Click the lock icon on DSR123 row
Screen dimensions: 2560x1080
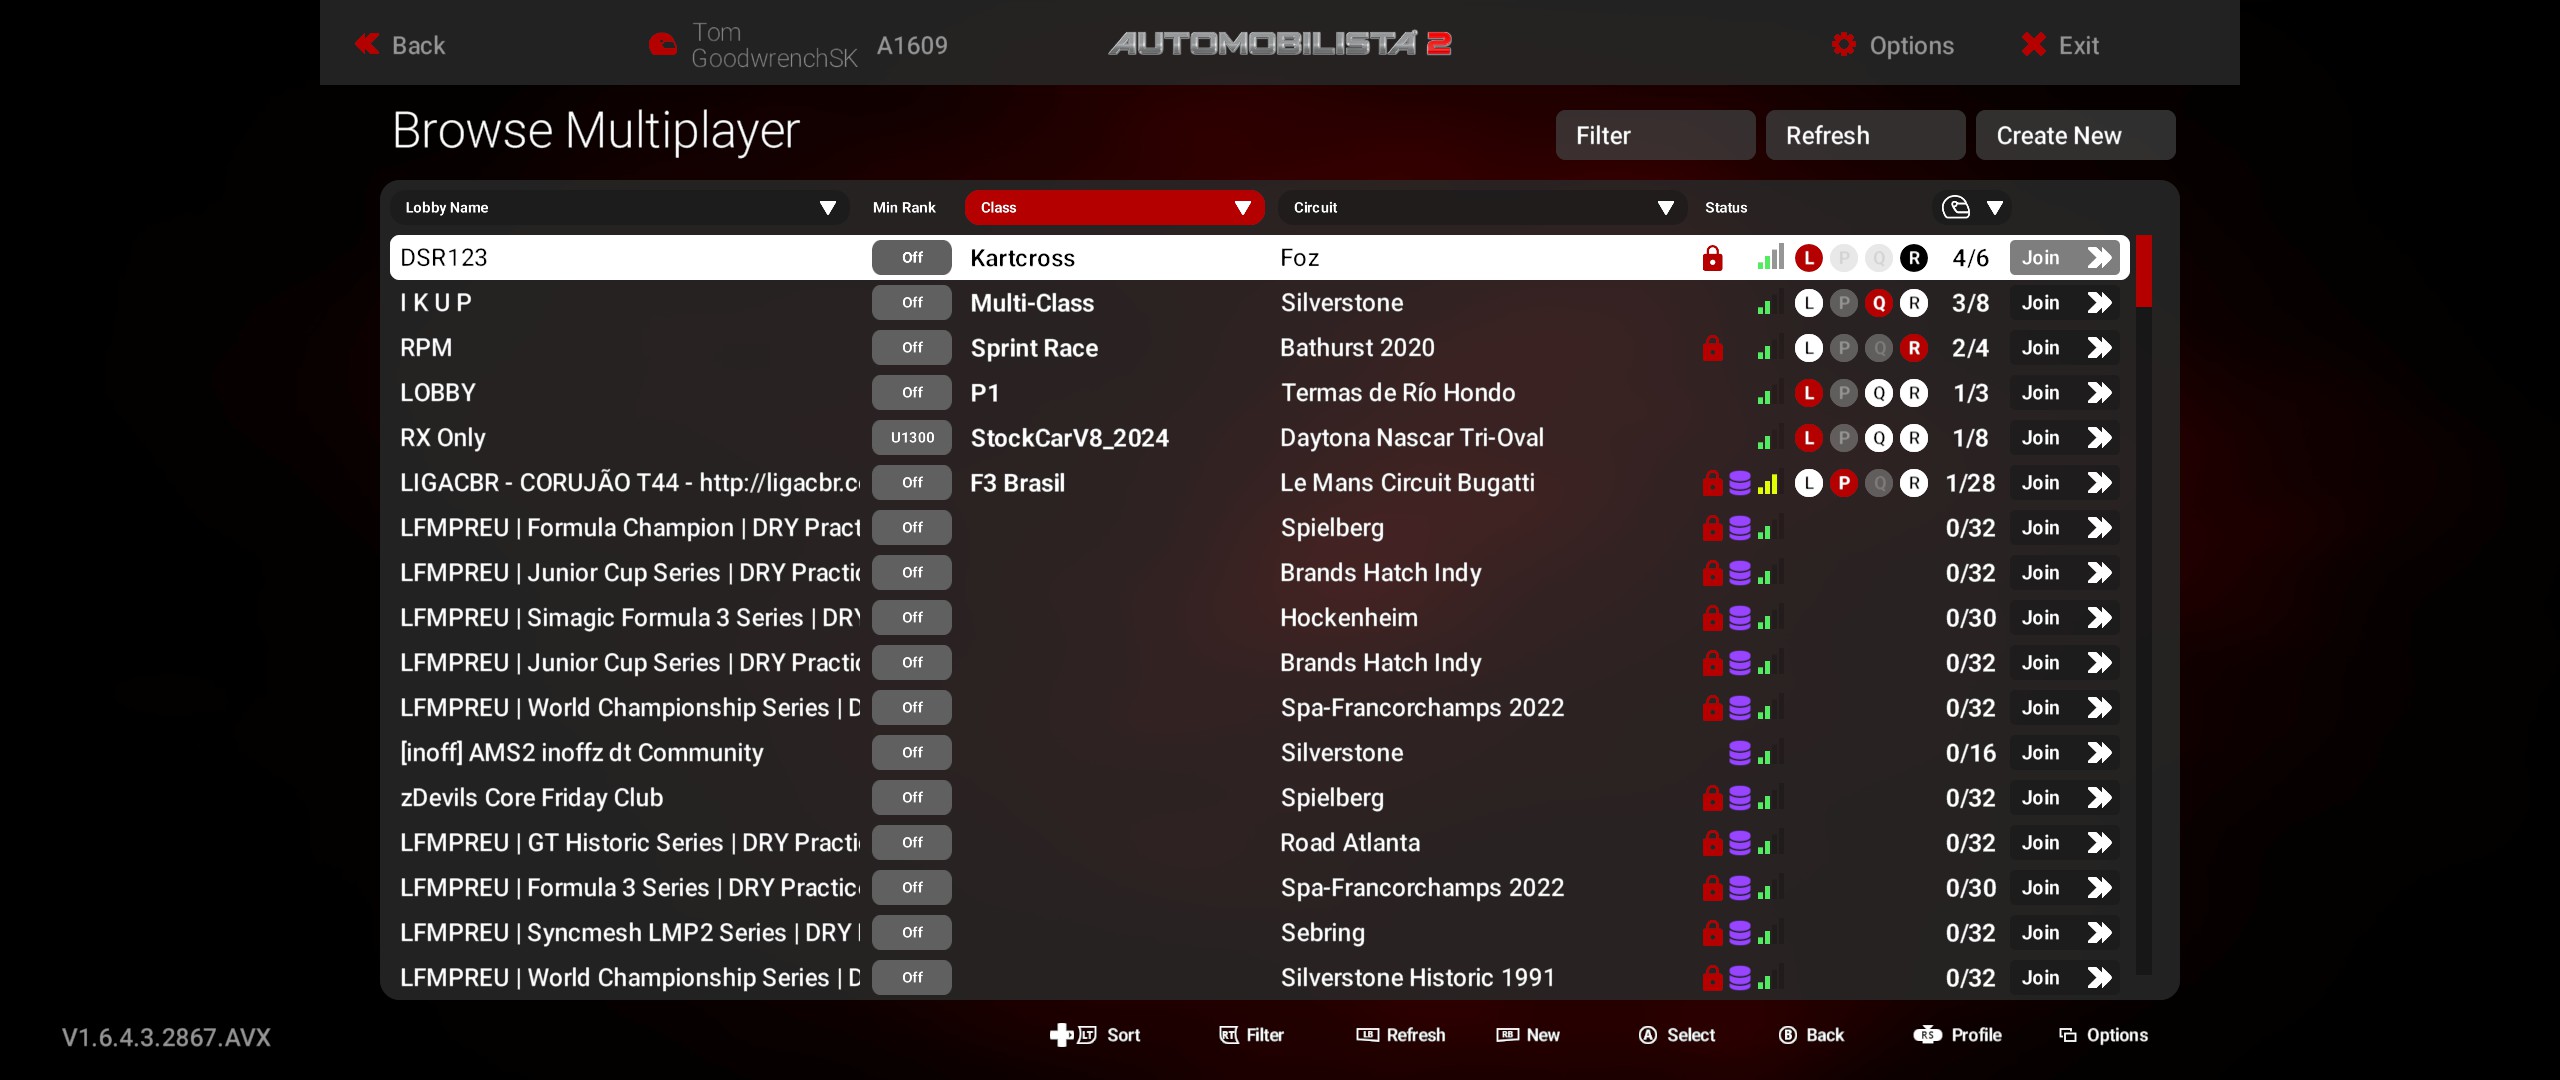[x=1712, y=258]
